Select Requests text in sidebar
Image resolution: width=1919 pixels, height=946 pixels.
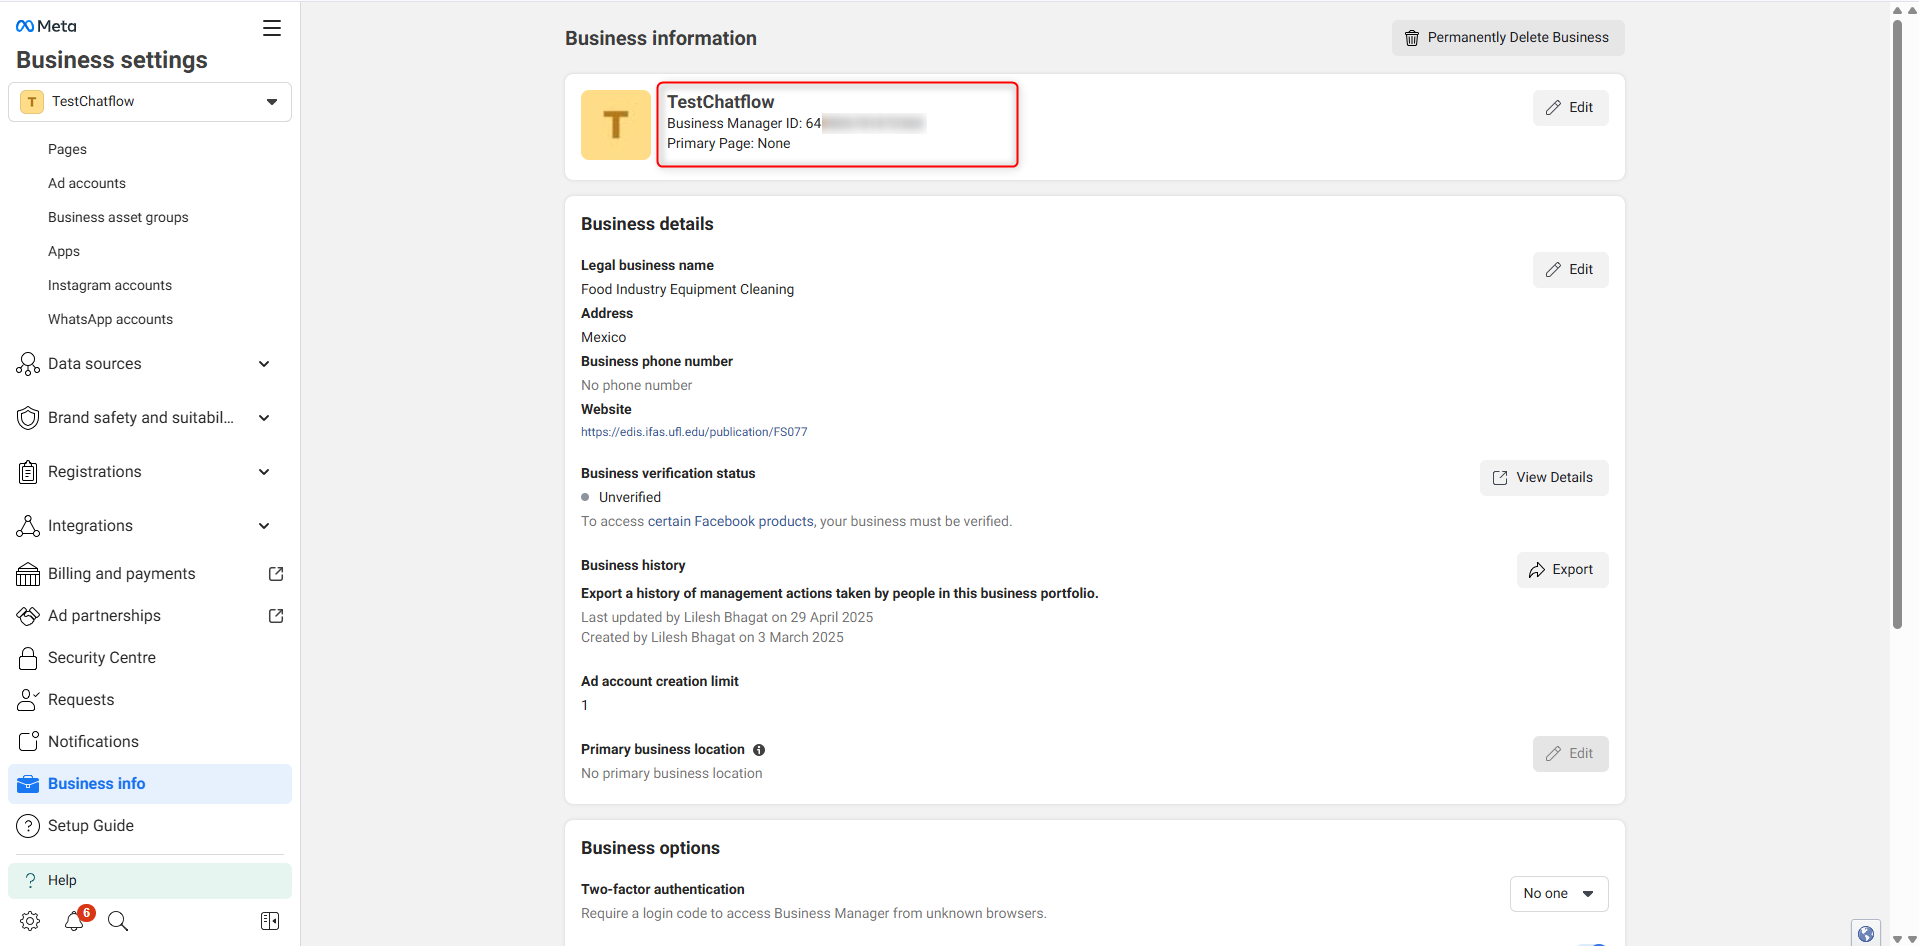coord(81,700)
